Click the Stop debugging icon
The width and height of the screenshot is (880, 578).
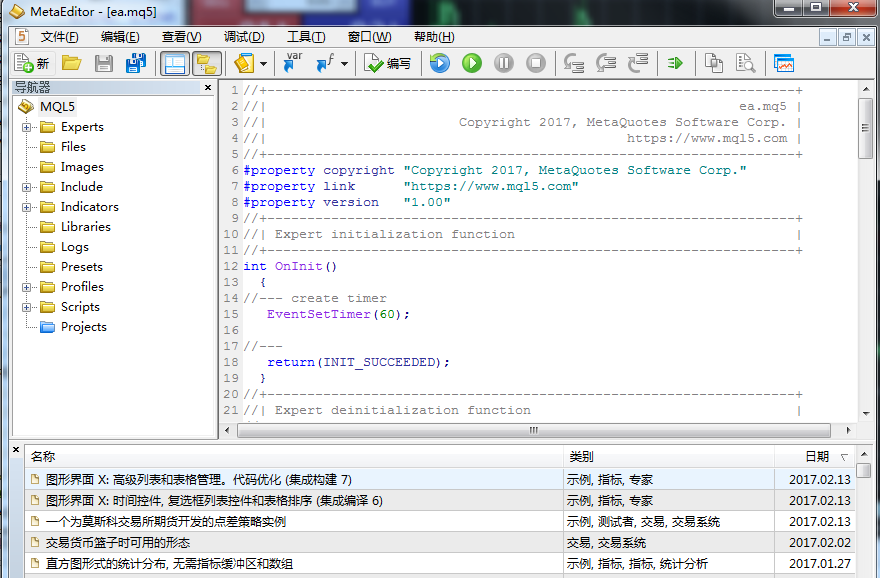click(536, 63)
